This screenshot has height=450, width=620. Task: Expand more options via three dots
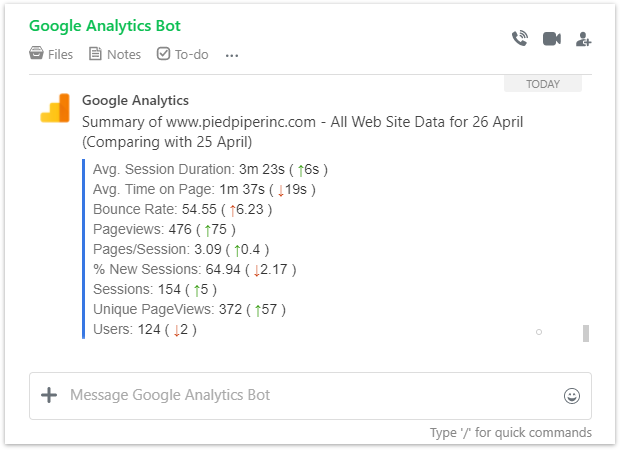tap(232, 55)
